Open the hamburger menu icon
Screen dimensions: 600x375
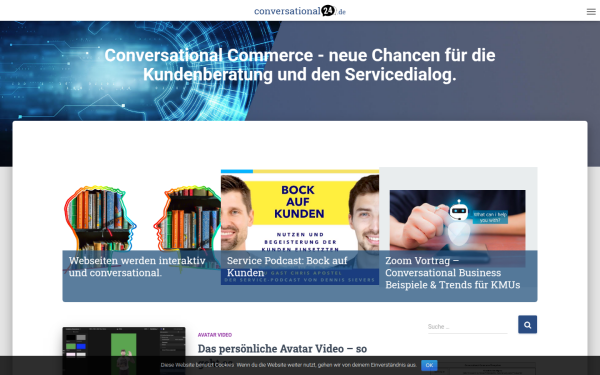tap(591, 11)
